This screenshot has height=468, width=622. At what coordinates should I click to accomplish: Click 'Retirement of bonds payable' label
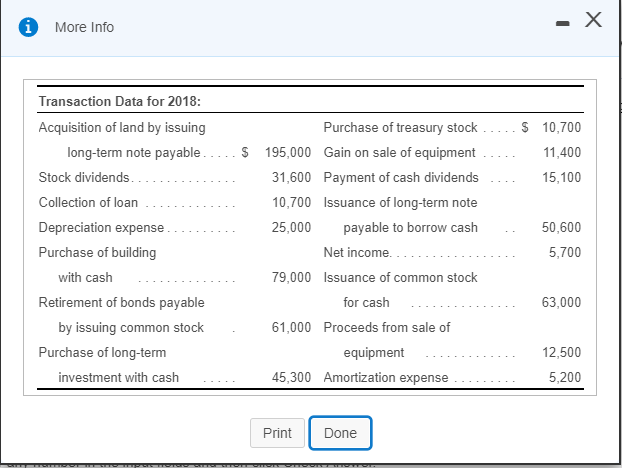pos(121,303)
